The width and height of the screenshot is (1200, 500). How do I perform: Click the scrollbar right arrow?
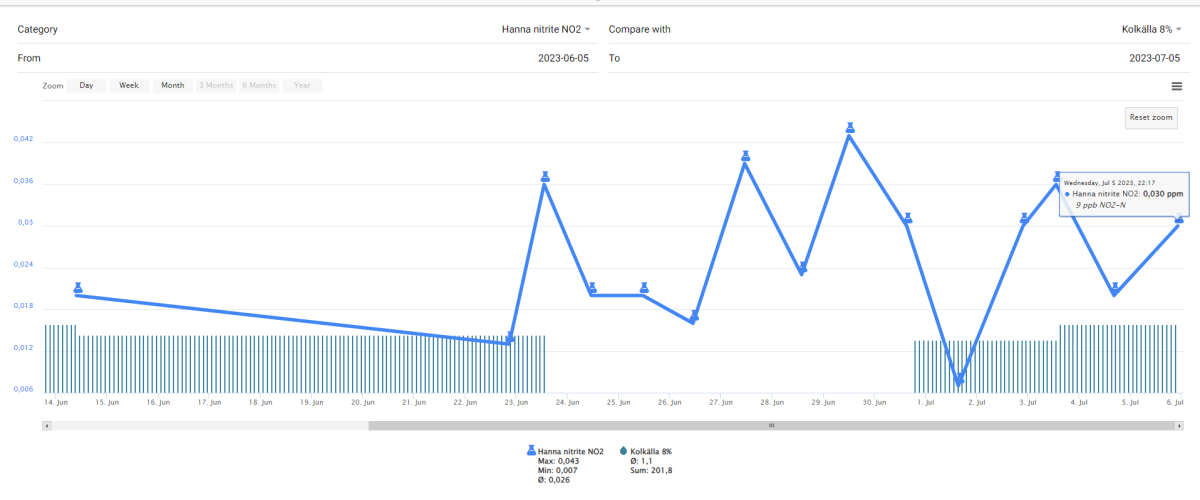tap(1178, 425)
